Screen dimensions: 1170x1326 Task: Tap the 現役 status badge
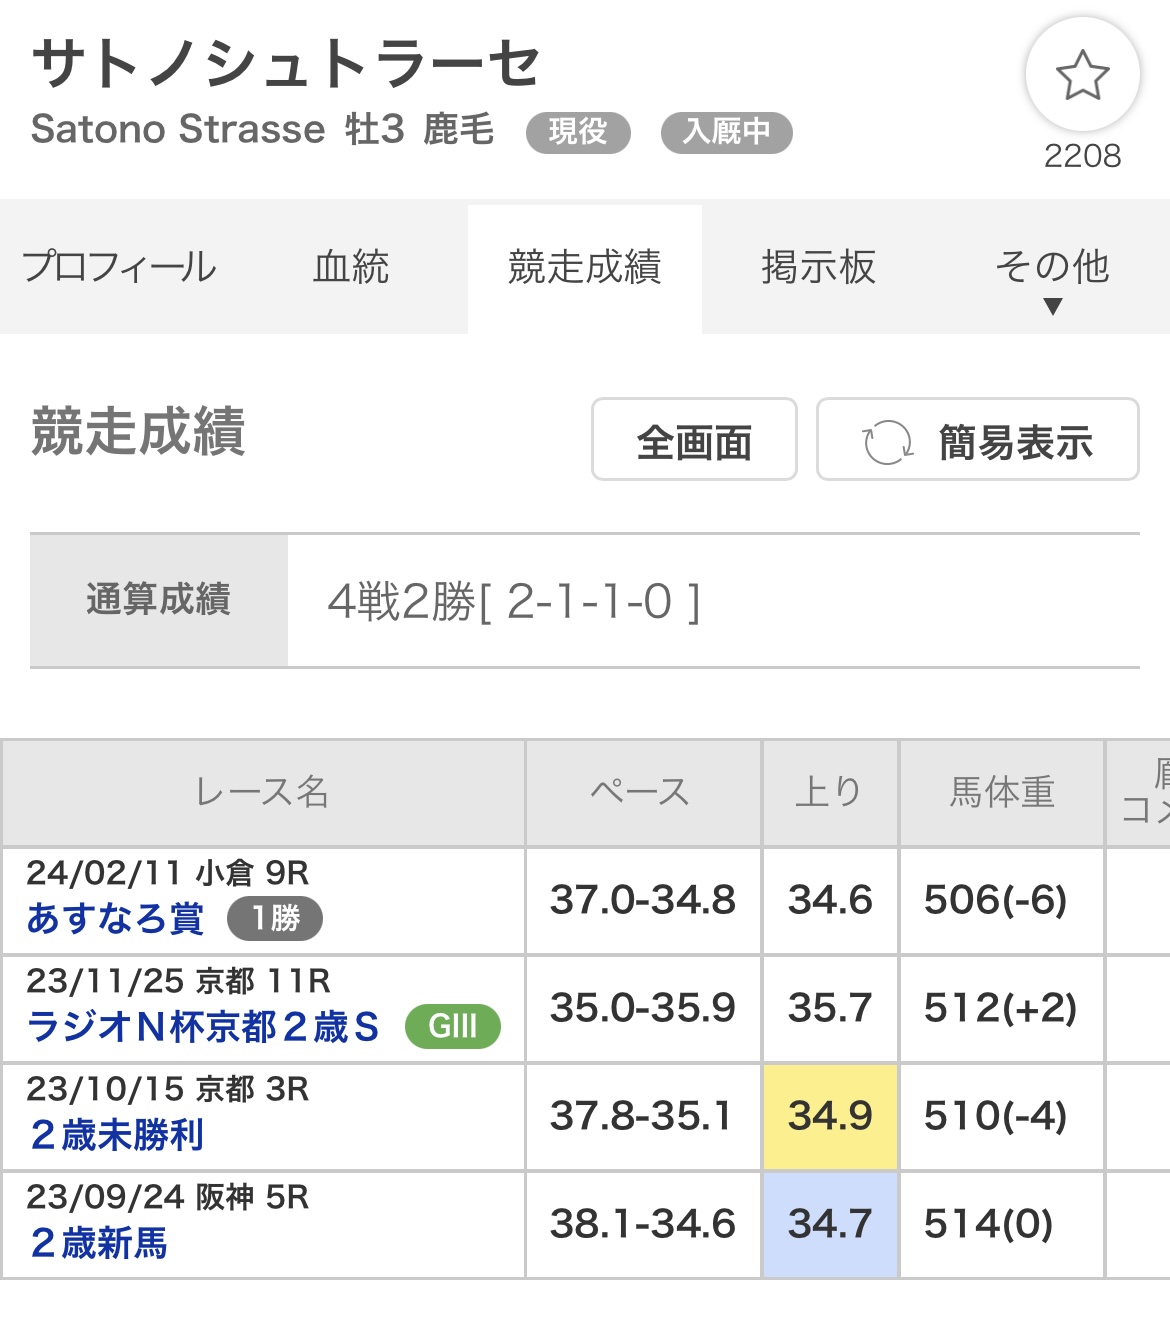click(x=578, y=132)
